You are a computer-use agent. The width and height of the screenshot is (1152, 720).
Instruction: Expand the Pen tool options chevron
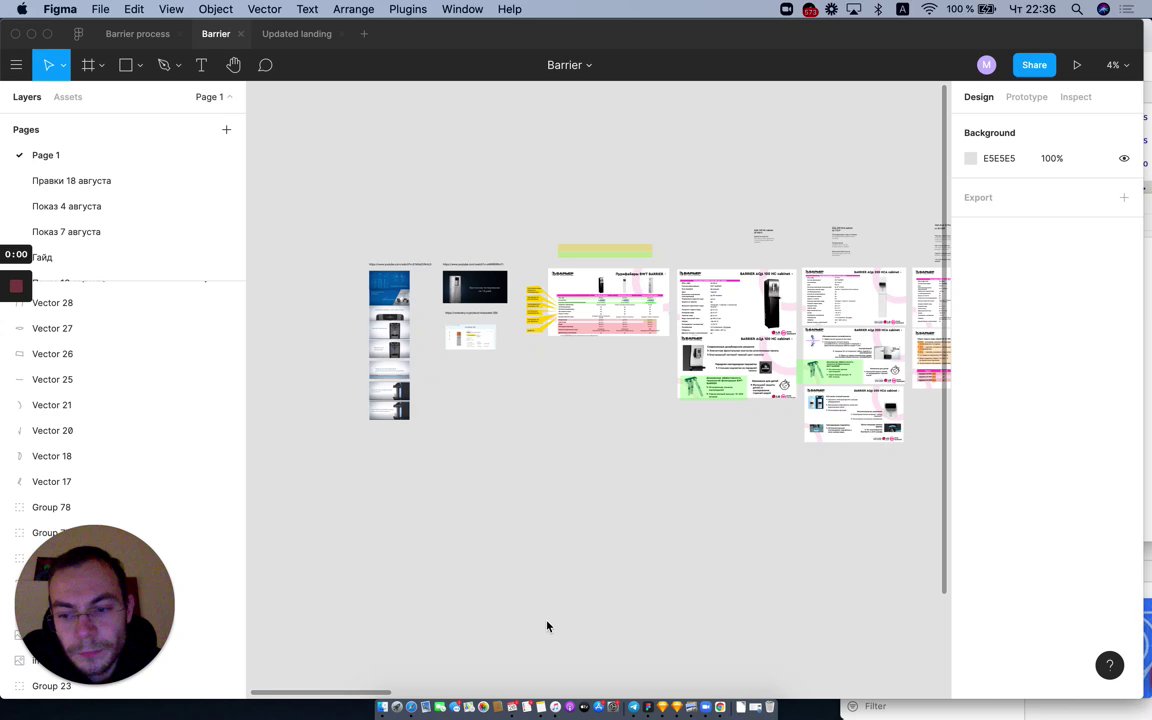pos(178,65)
